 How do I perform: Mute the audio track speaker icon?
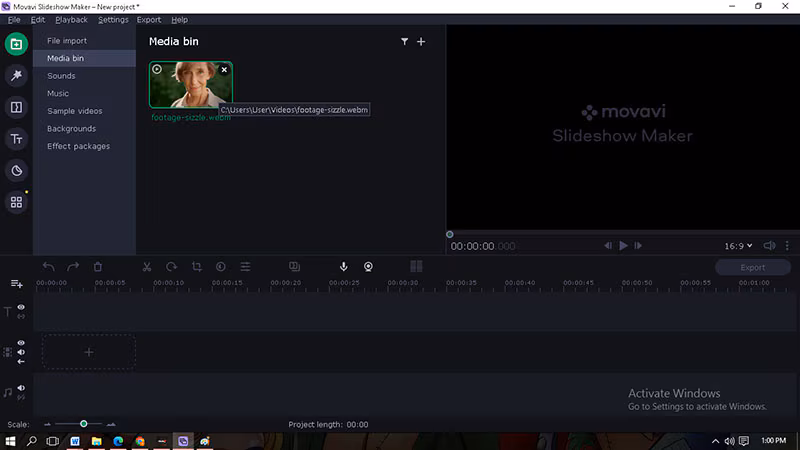pyautogui.click(x=21, y=388)
